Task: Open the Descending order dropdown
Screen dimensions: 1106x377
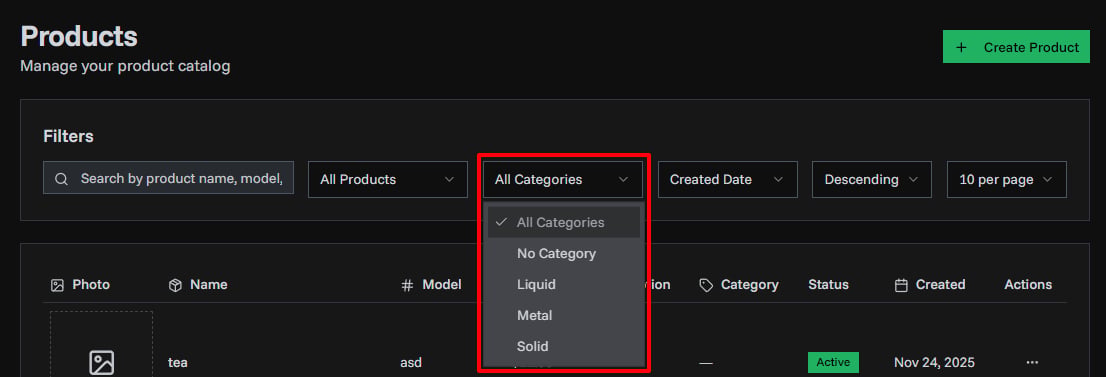Action: (872, 179)
